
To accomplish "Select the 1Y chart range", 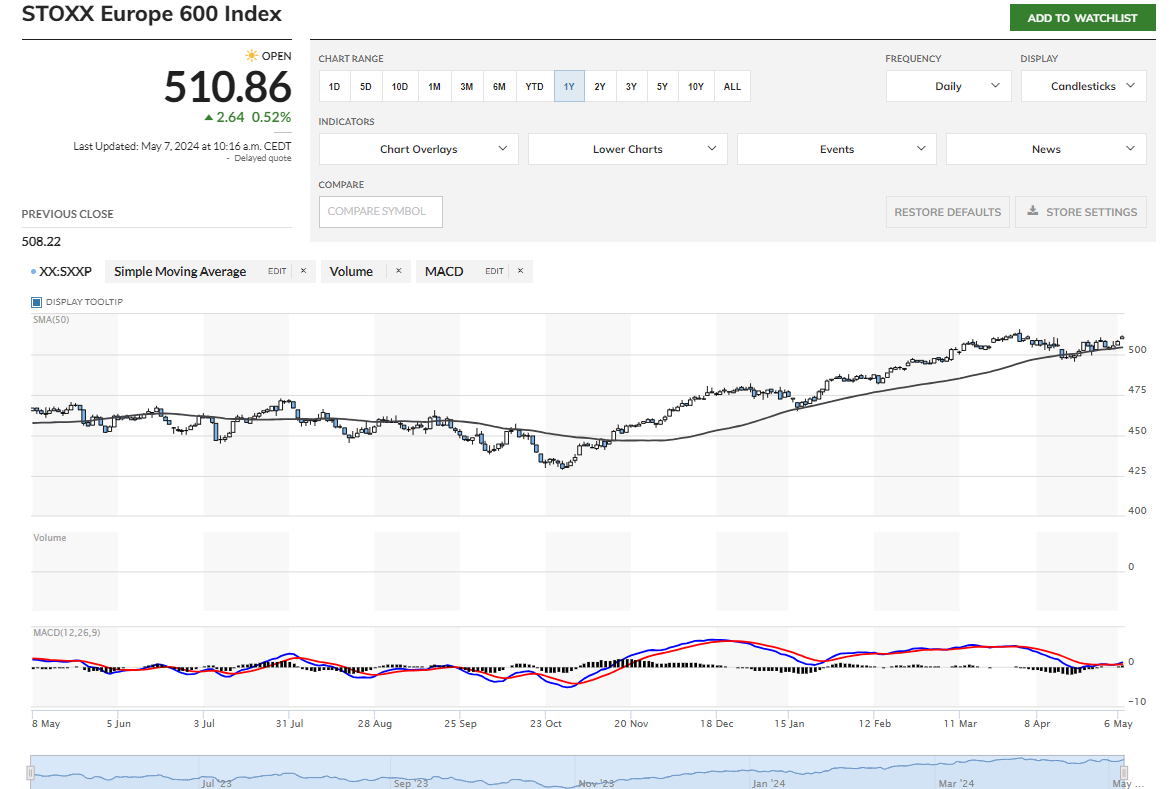I will click(569, 87).
